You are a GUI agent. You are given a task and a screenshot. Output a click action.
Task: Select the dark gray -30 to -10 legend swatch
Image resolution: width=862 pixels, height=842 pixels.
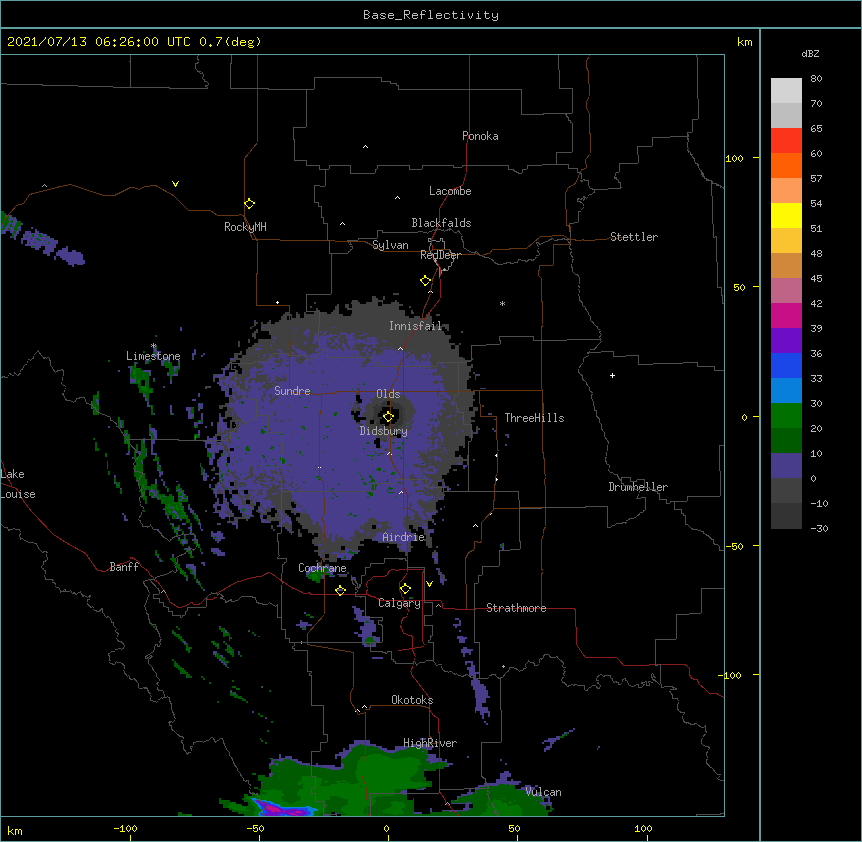[786, 516]
